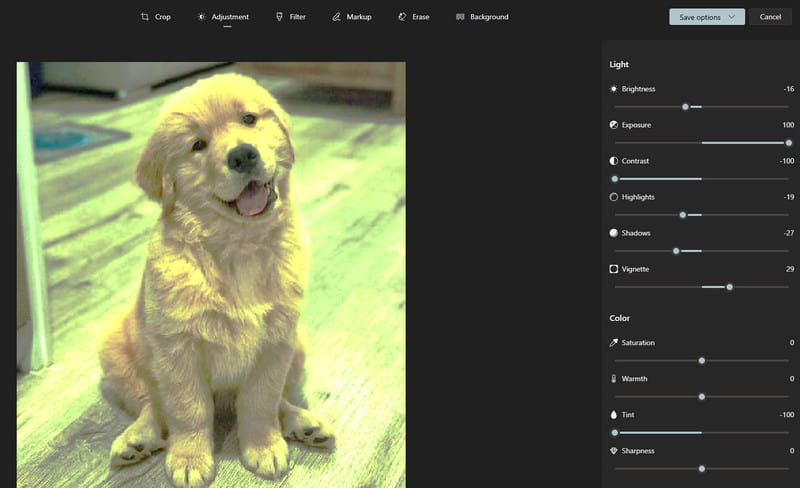The width and height of the screenshot is (800, 488).
Task: Click the Erase tool icon
Action: [402, 17]
